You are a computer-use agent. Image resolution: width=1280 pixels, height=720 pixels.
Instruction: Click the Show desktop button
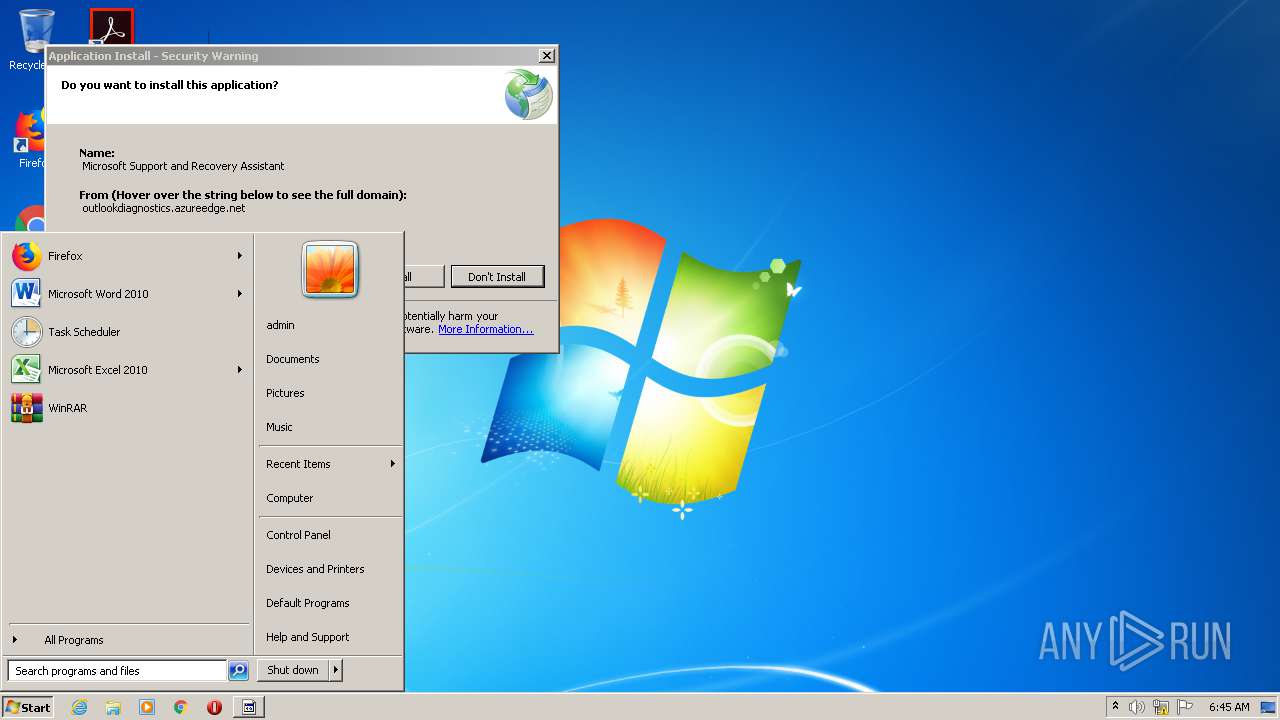pos(1269,707)
